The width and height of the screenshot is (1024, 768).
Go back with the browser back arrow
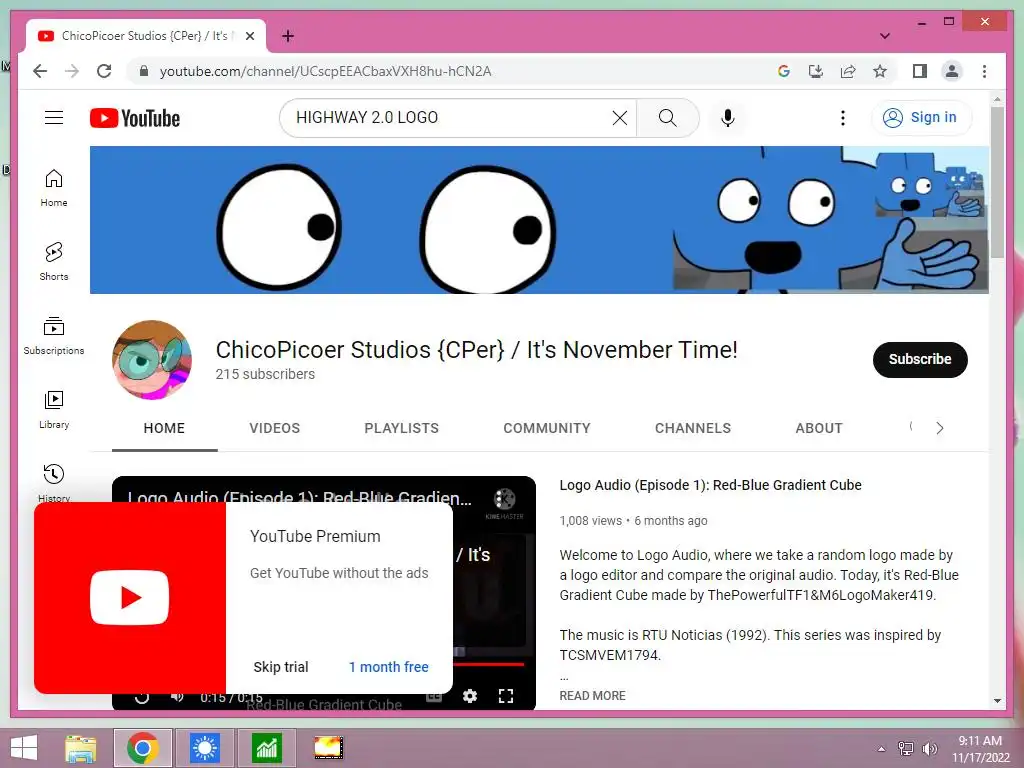tap(40, 71)
